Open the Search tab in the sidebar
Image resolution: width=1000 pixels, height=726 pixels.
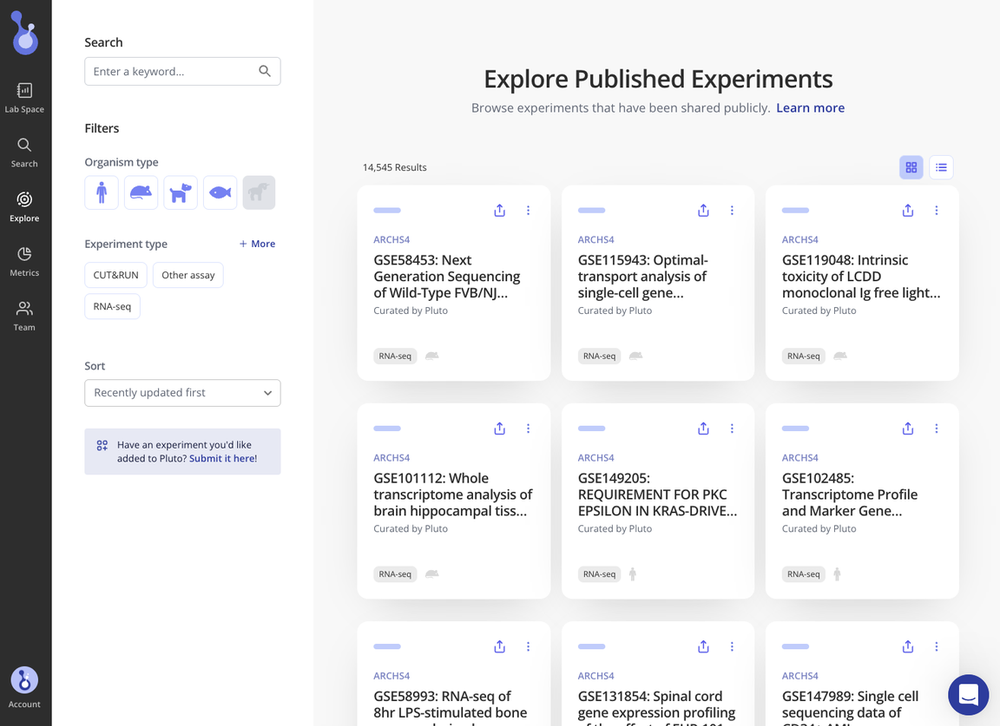pyautogui.click(x=24, y=152)
